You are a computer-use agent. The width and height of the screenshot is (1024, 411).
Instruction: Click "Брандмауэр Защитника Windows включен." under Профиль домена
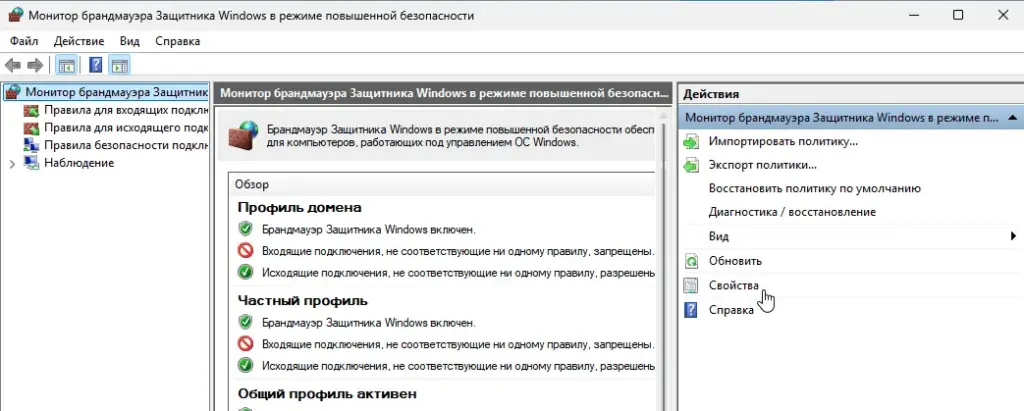369,230
